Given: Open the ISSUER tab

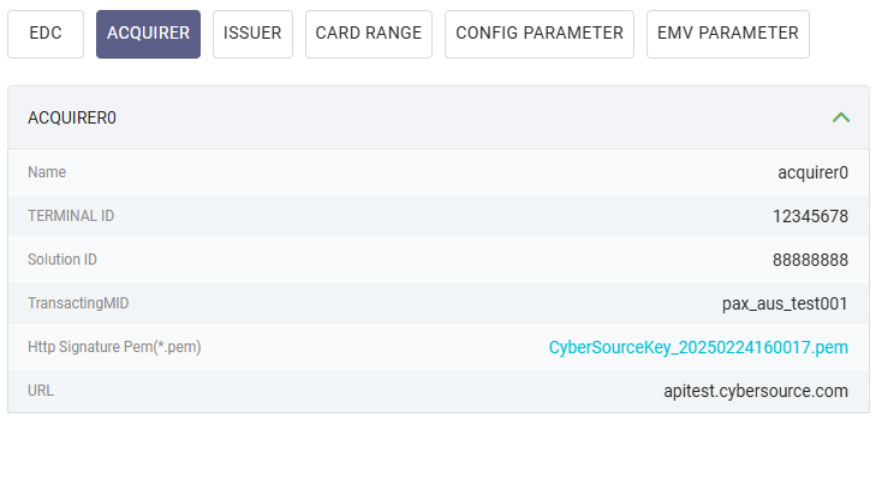Looking at the screenshot, I should coord(252,34).
